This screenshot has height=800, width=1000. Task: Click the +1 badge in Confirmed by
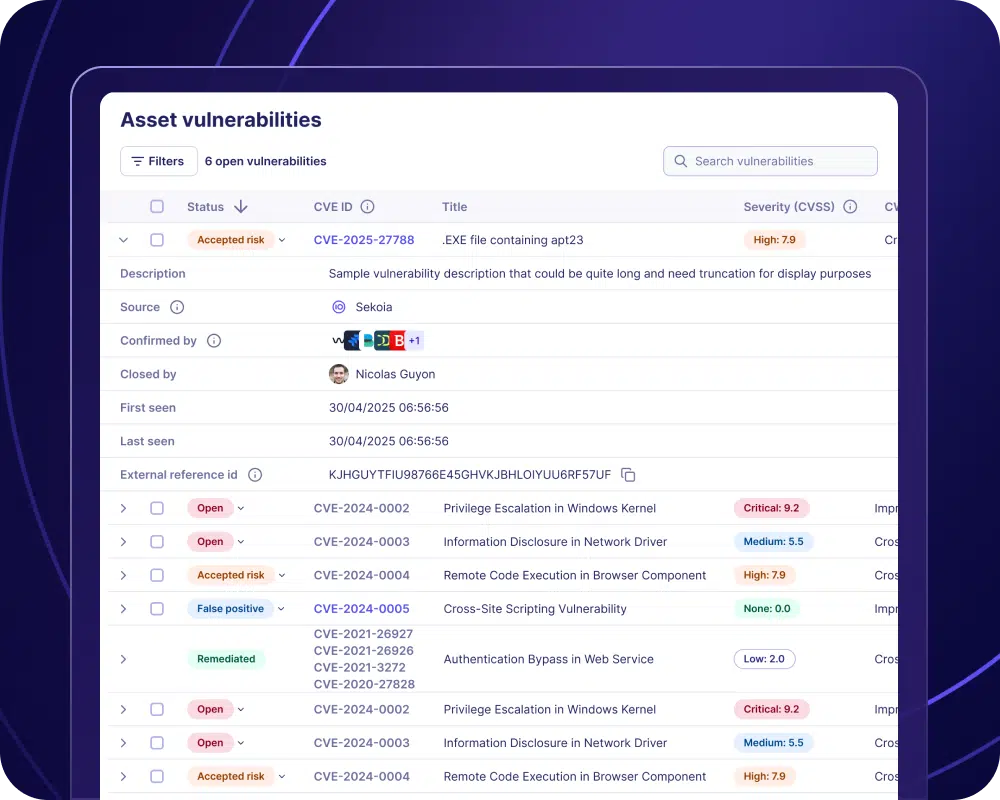[x=414, y=341]
